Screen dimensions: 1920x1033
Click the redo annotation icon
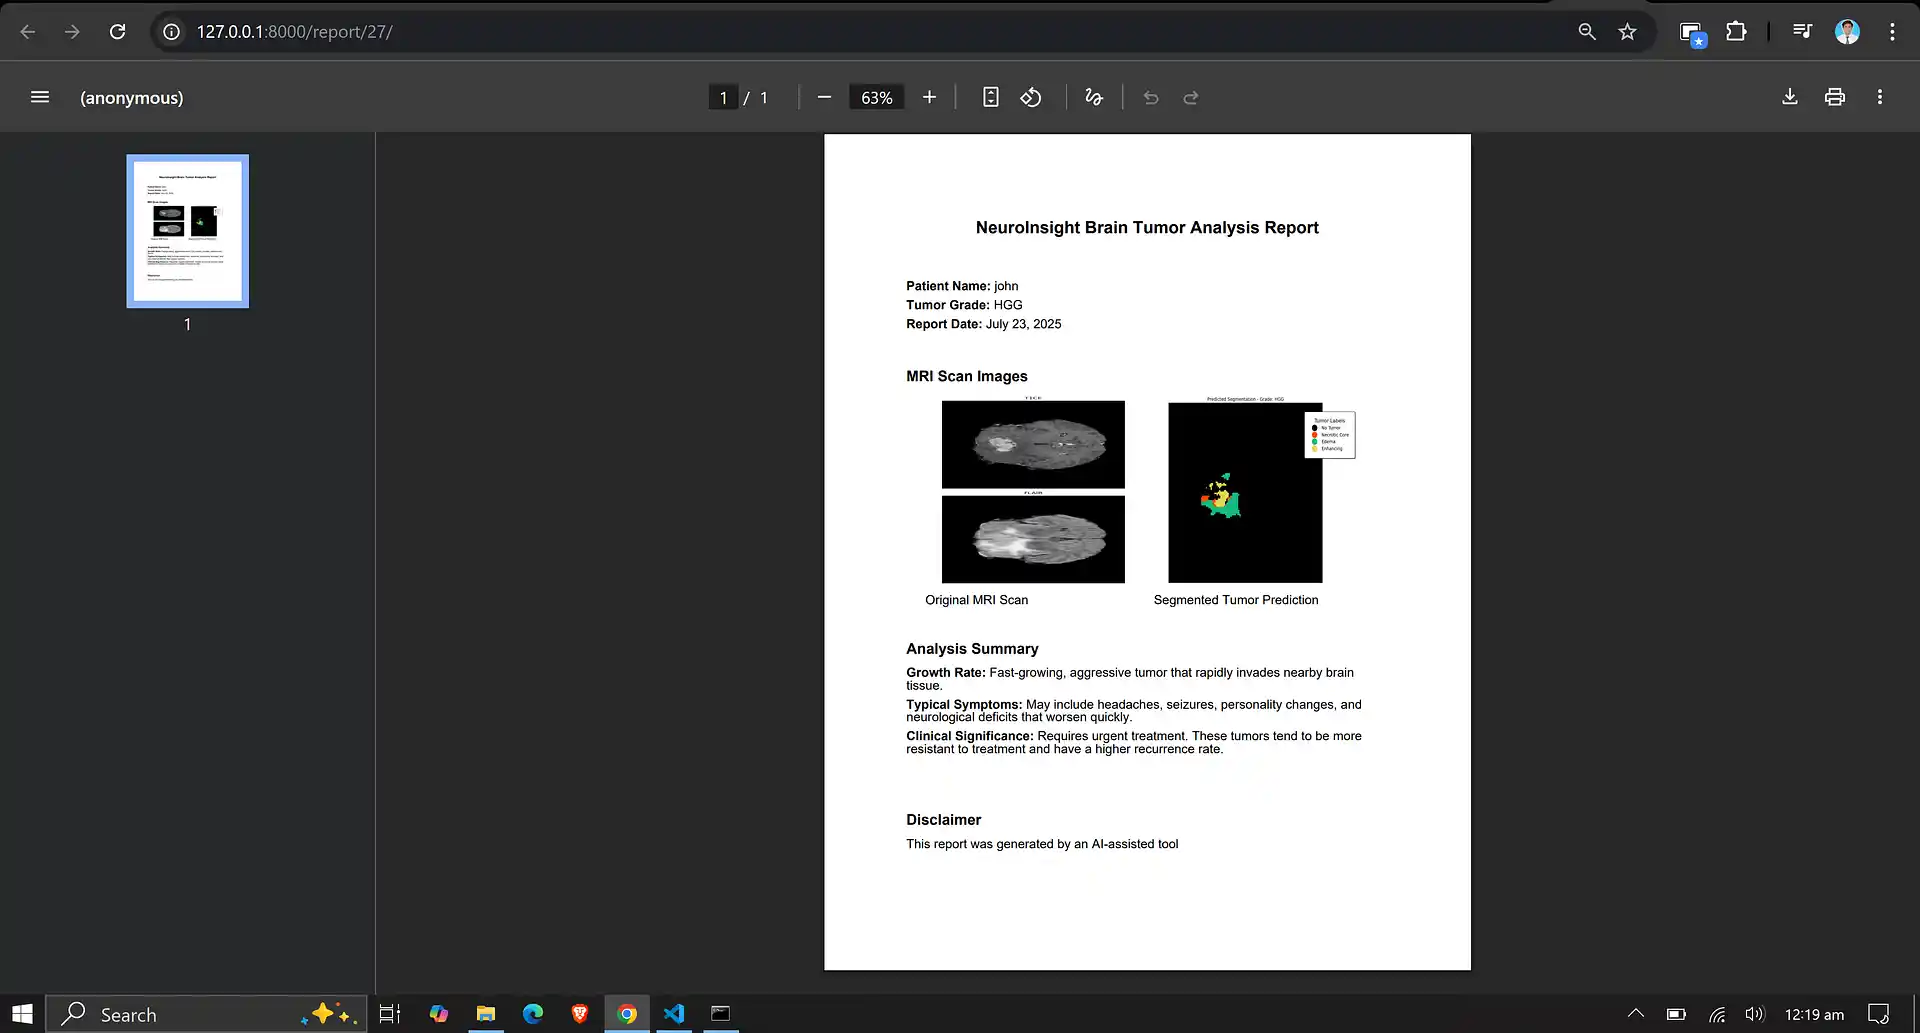pyautogui.click(x=1190, y=97)
